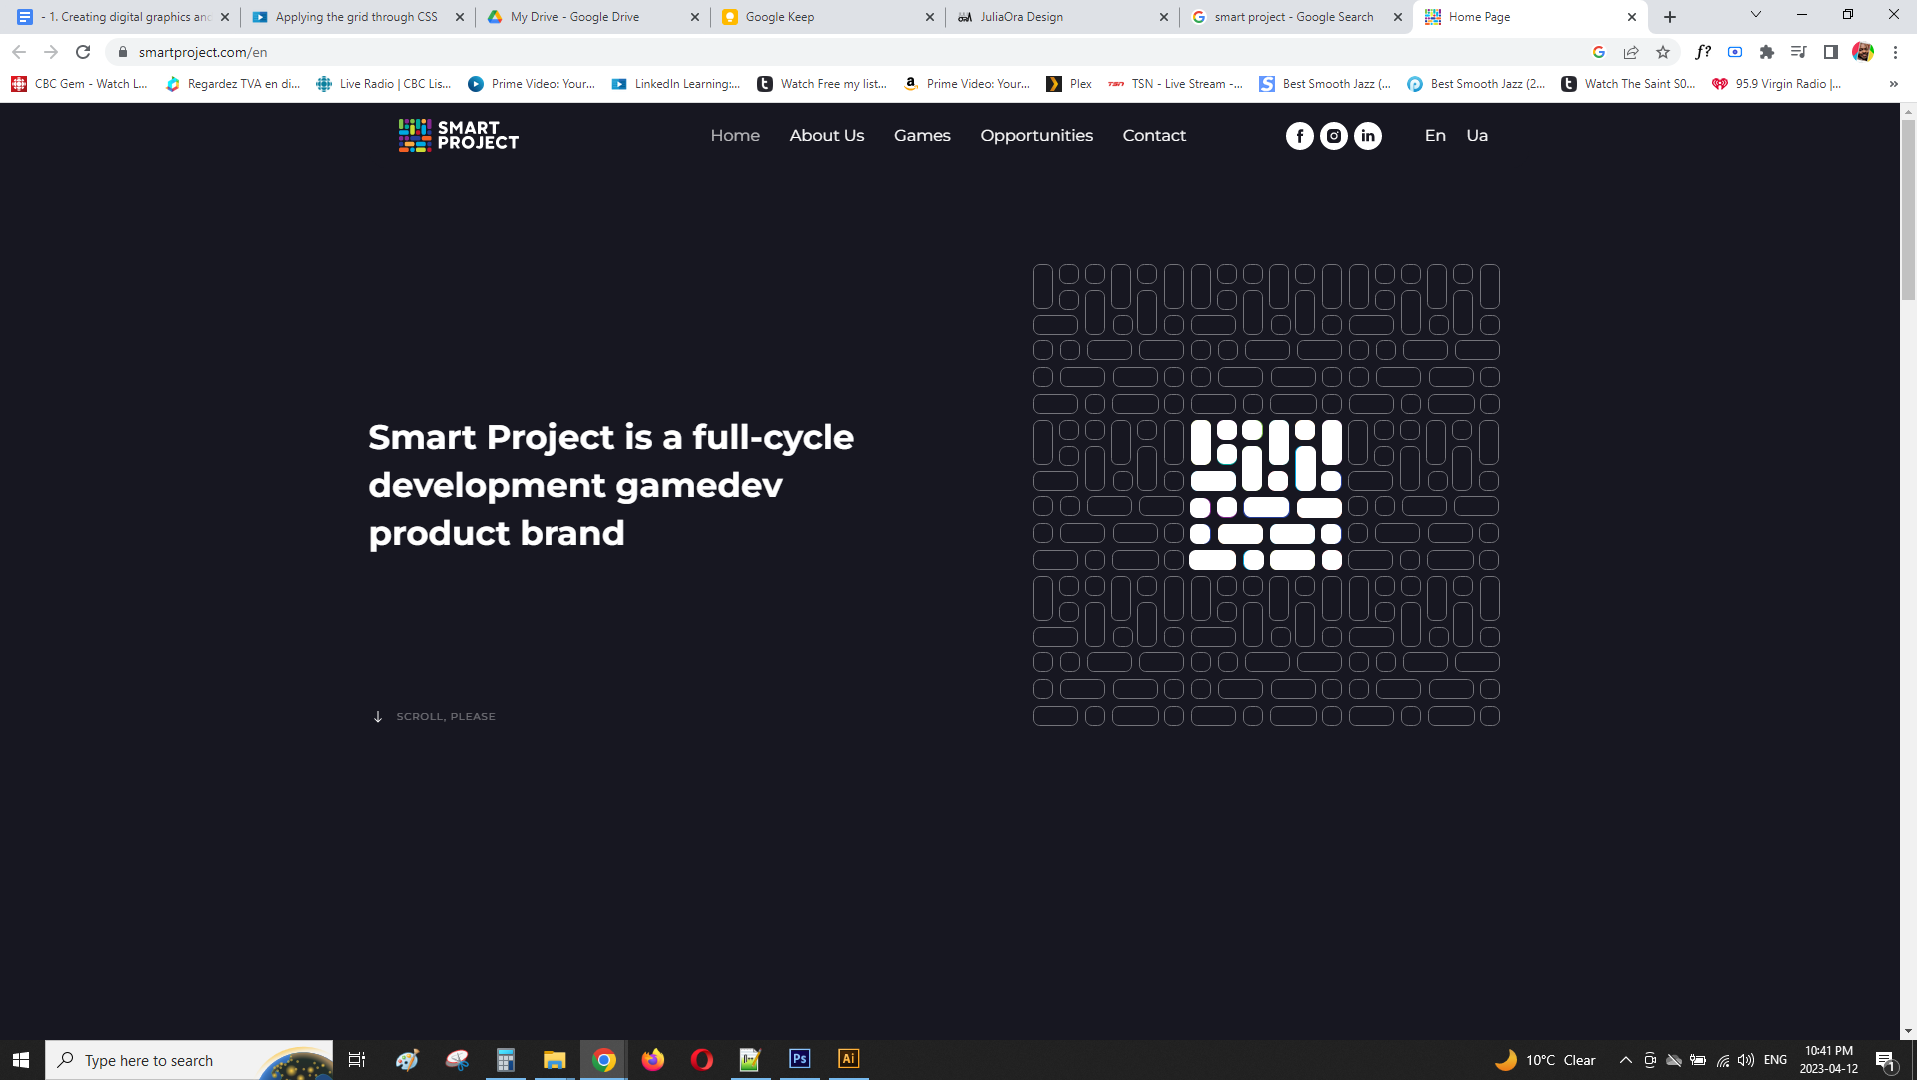Viewport: 1917px width, 1080px height.
Task: Switch to the JuliaOra Design tab
Action: tap(1060, 17)
